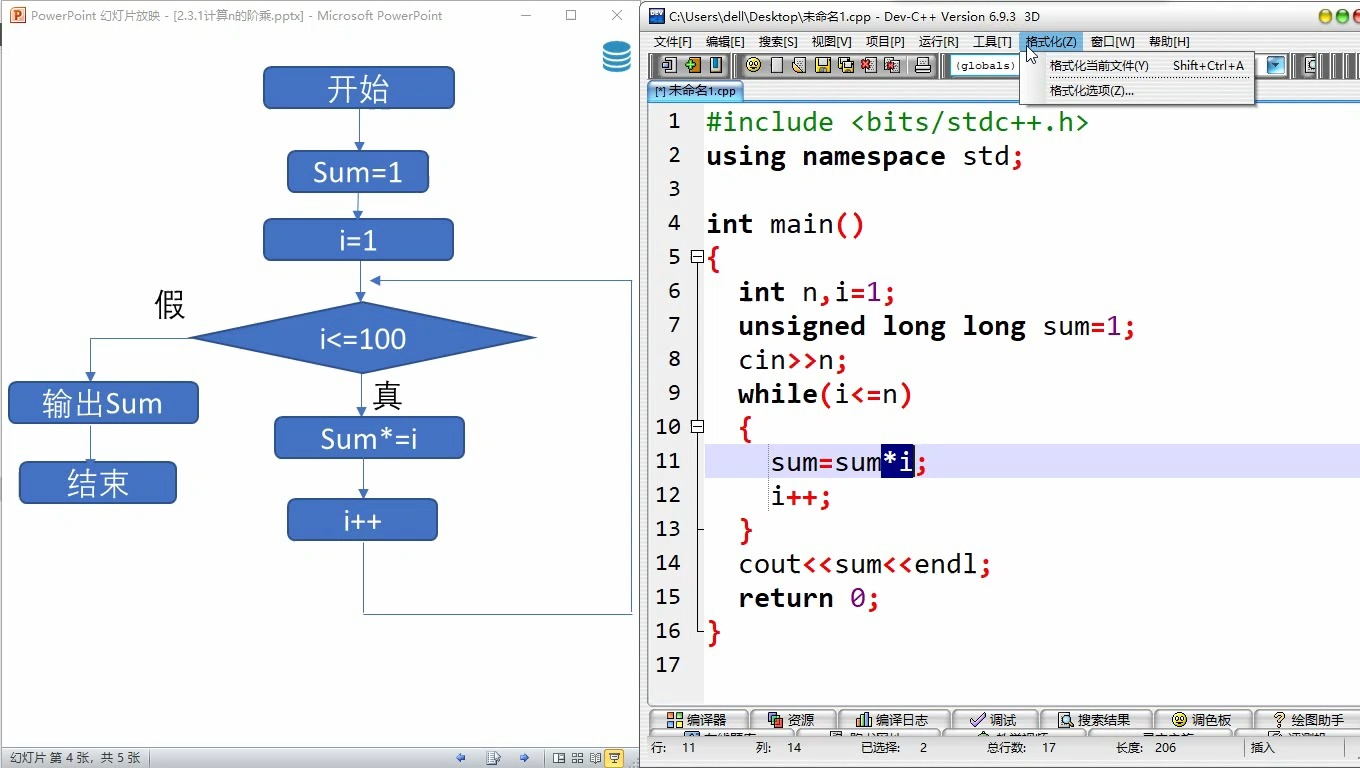Switch PowerPoint to normal view icon
This screenshot has height=768, width=1360.
click(x=560, y=758)
